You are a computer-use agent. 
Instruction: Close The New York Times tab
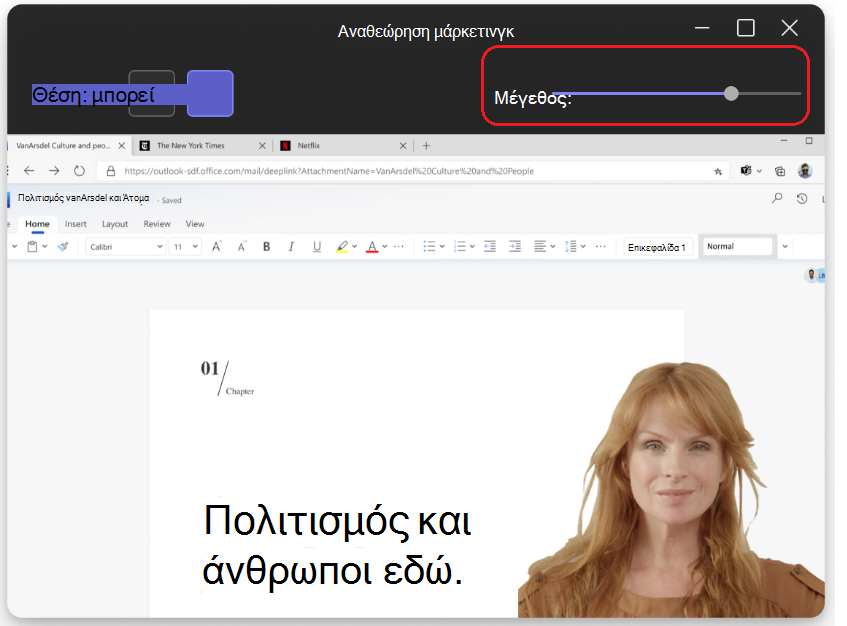[x=262, y=145]
